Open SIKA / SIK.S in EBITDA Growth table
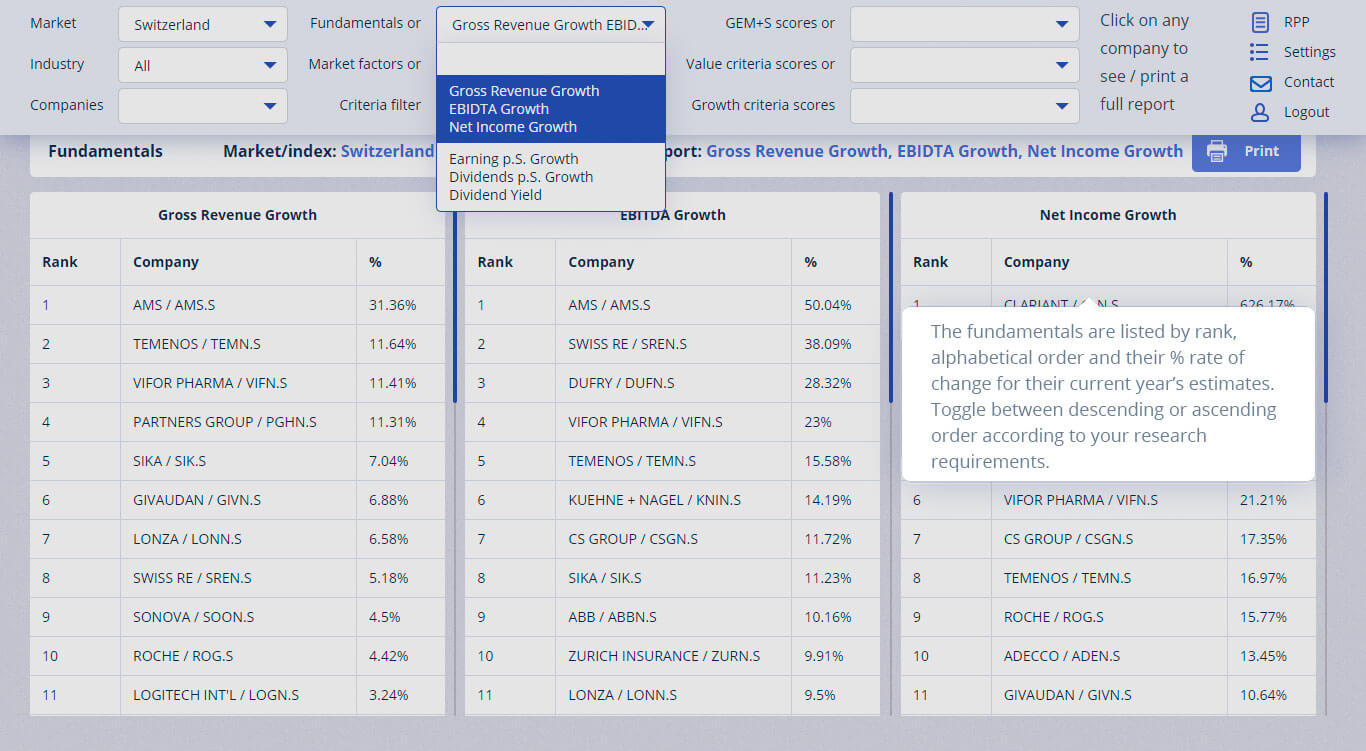Image resolution: width=1366 pixels, height=751 pixels. point(605,578)
